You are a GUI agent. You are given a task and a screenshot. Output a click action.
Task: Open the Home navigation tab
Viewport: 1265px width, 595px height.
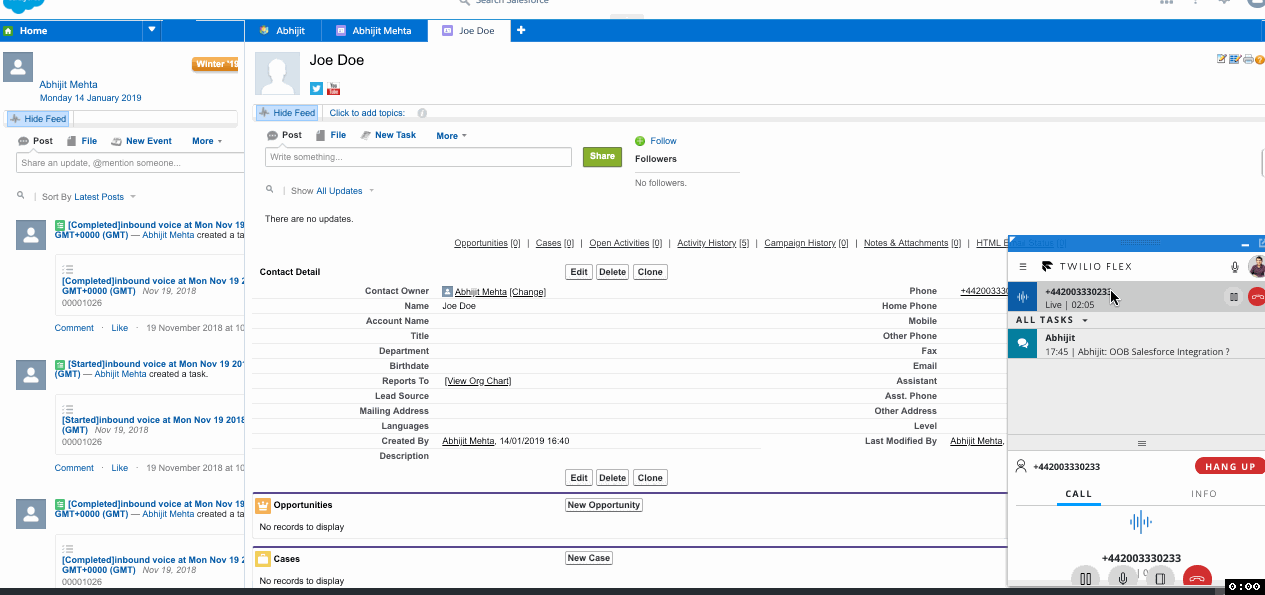71,31
